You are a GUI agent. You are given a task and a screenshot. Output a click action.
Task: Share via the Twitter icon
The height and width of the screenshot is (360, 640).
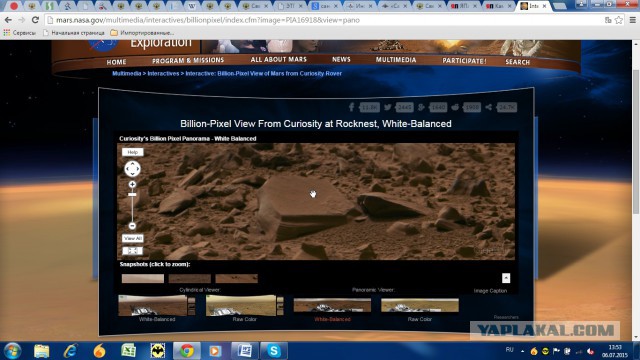pos(388,107)
